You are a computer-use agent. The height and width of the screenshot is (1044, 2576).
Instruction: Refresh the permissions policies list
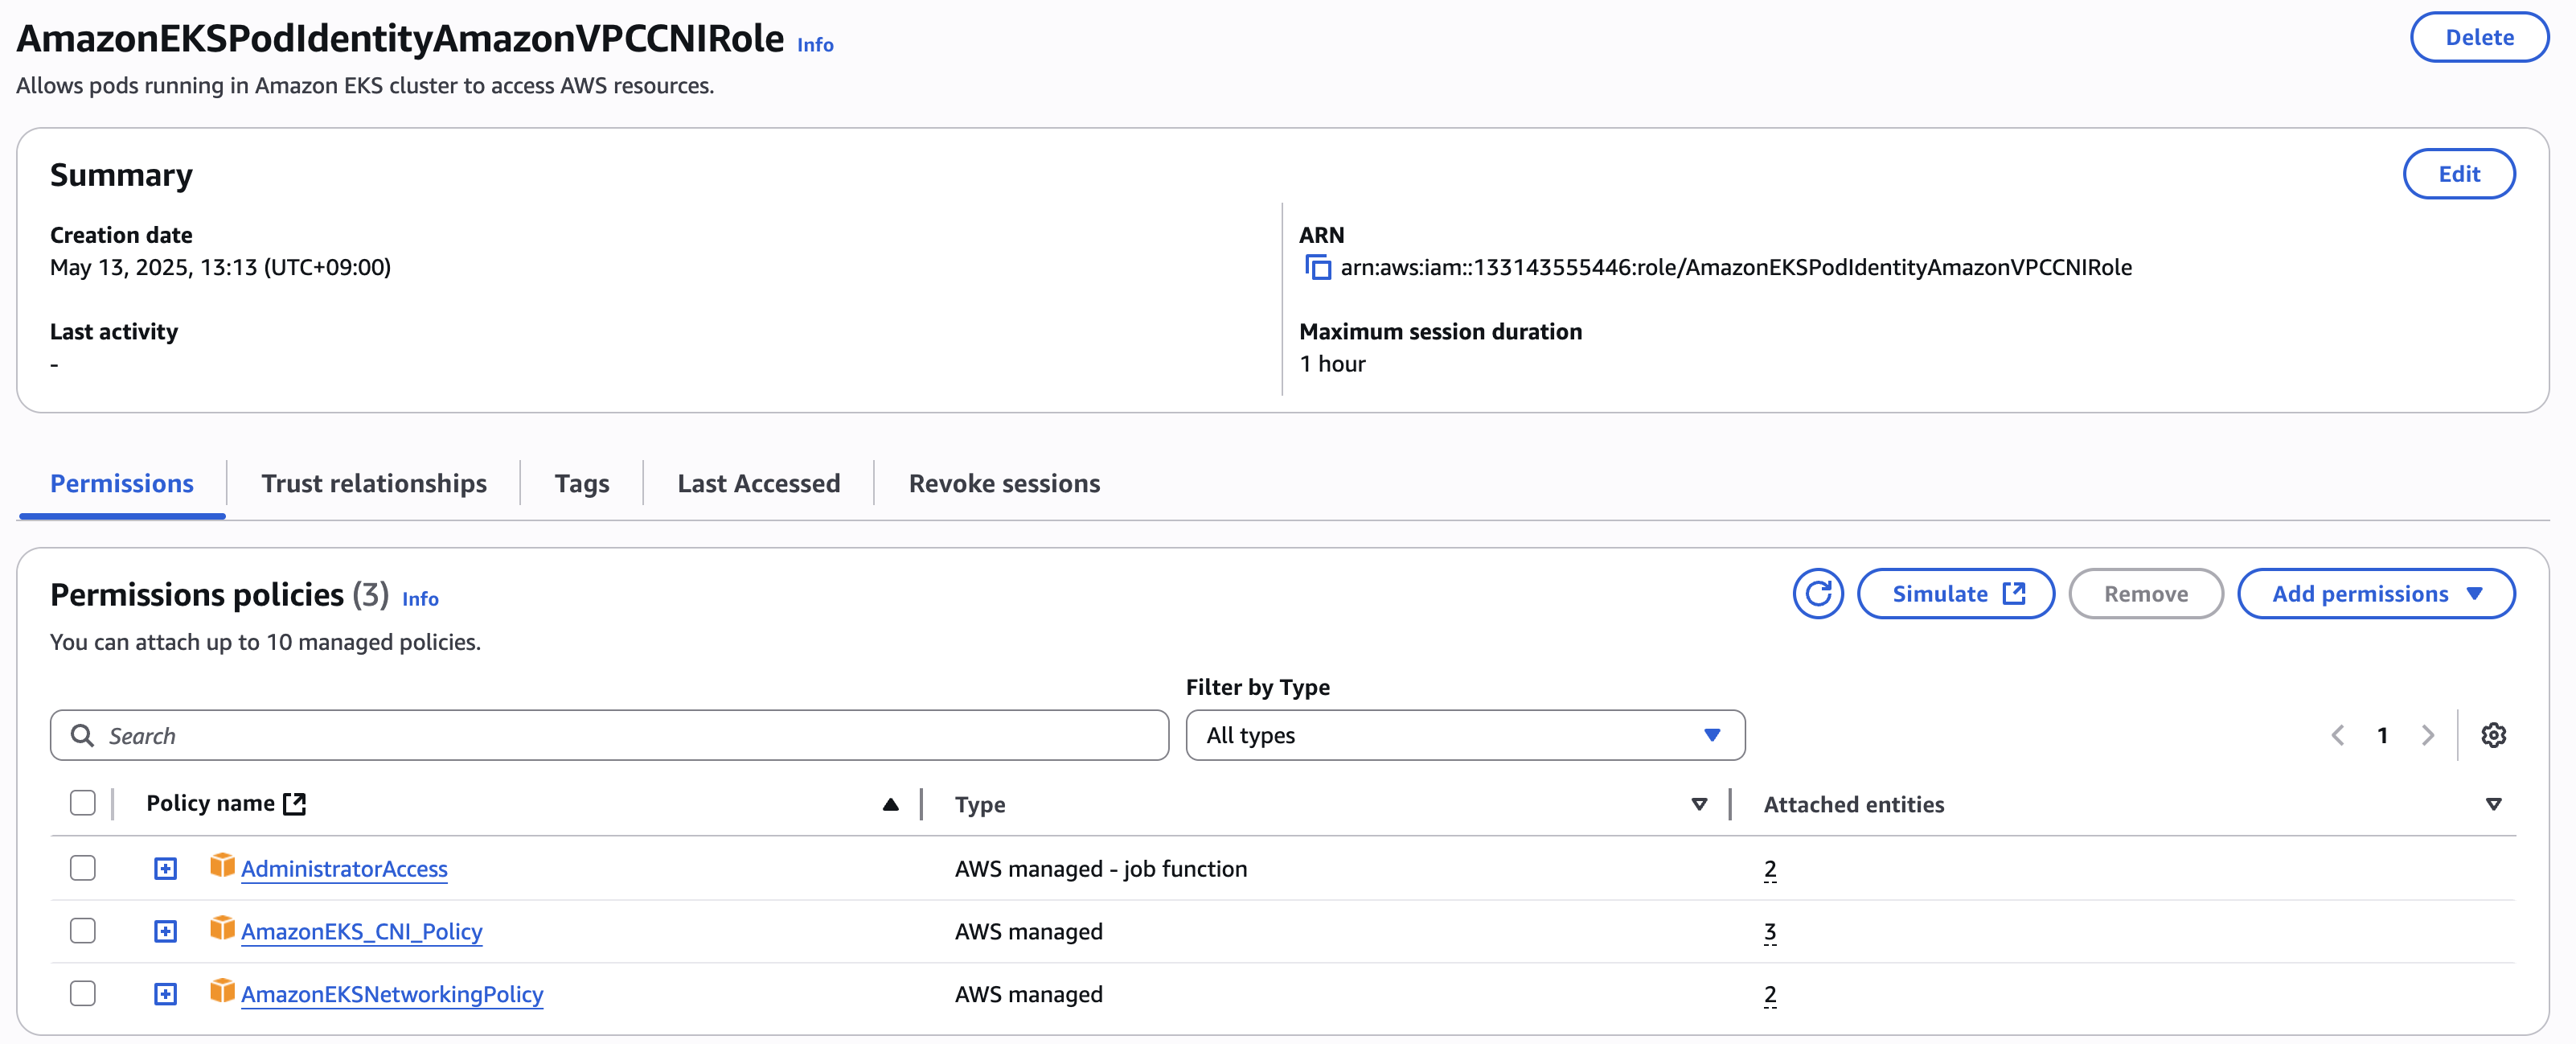tap(1817, 594)
